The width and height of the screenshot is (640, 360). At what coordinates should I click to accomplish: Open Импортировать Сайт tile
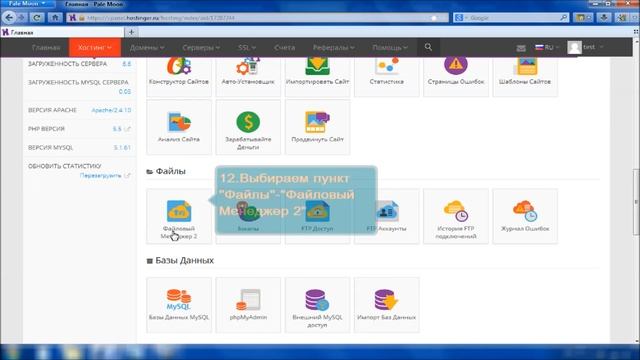(x=318, y=76)
